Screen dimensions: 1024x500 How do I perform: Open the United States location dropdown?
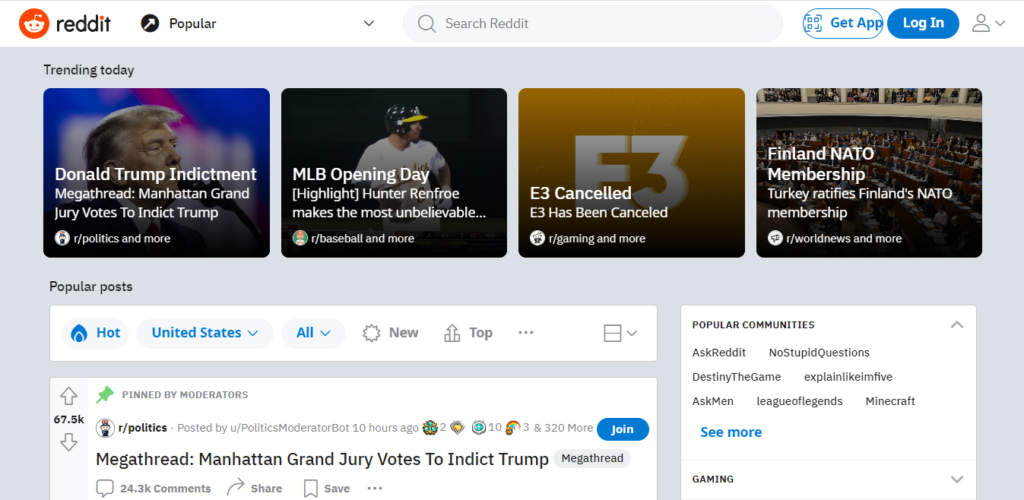(x=204, y=333)
